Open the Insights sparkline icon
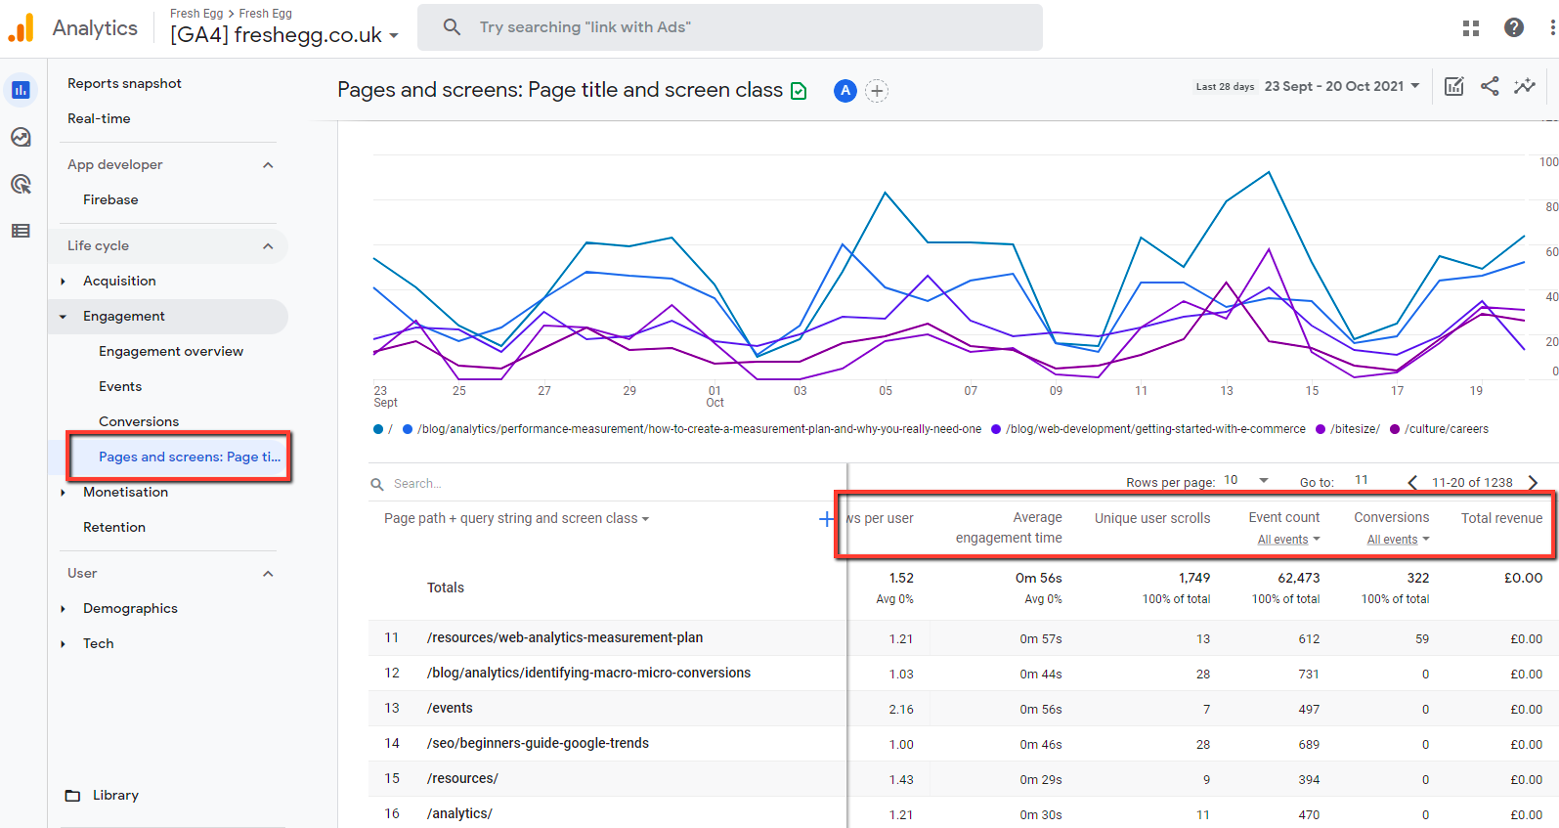 click(x=1525, y=86)
